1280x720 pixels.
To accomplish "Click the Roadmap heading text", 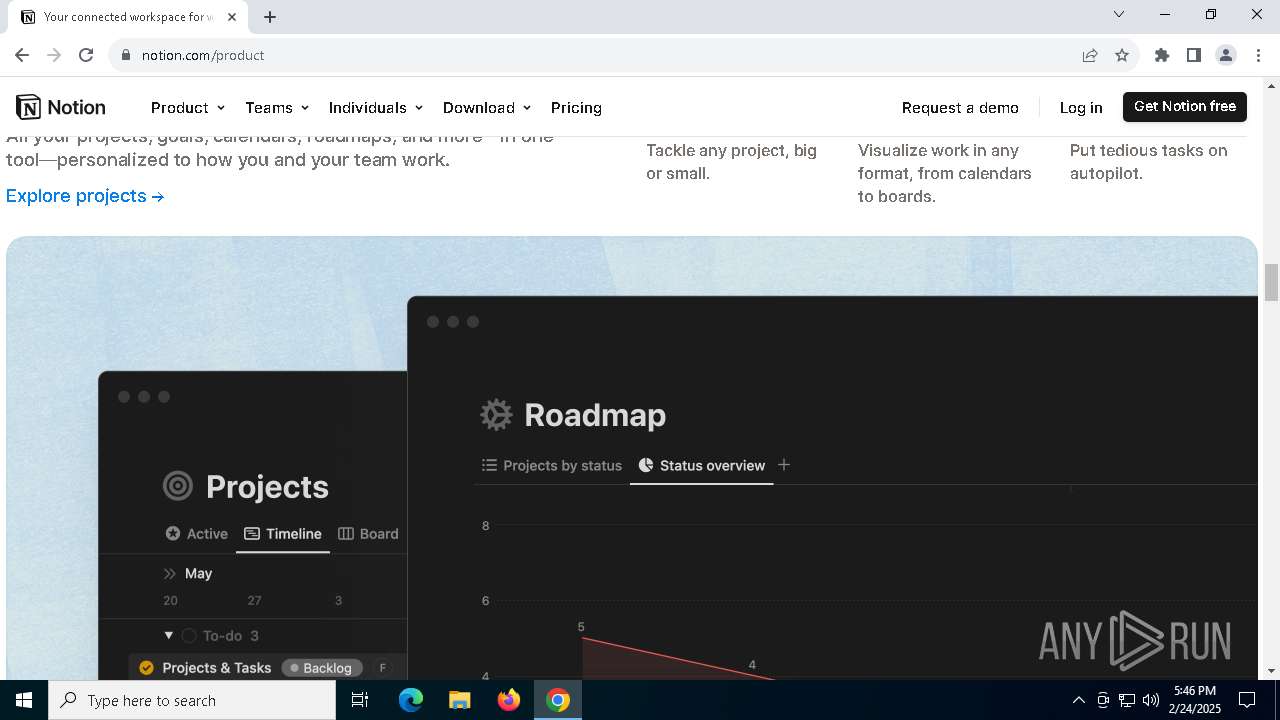I will [x=595, y=414].
